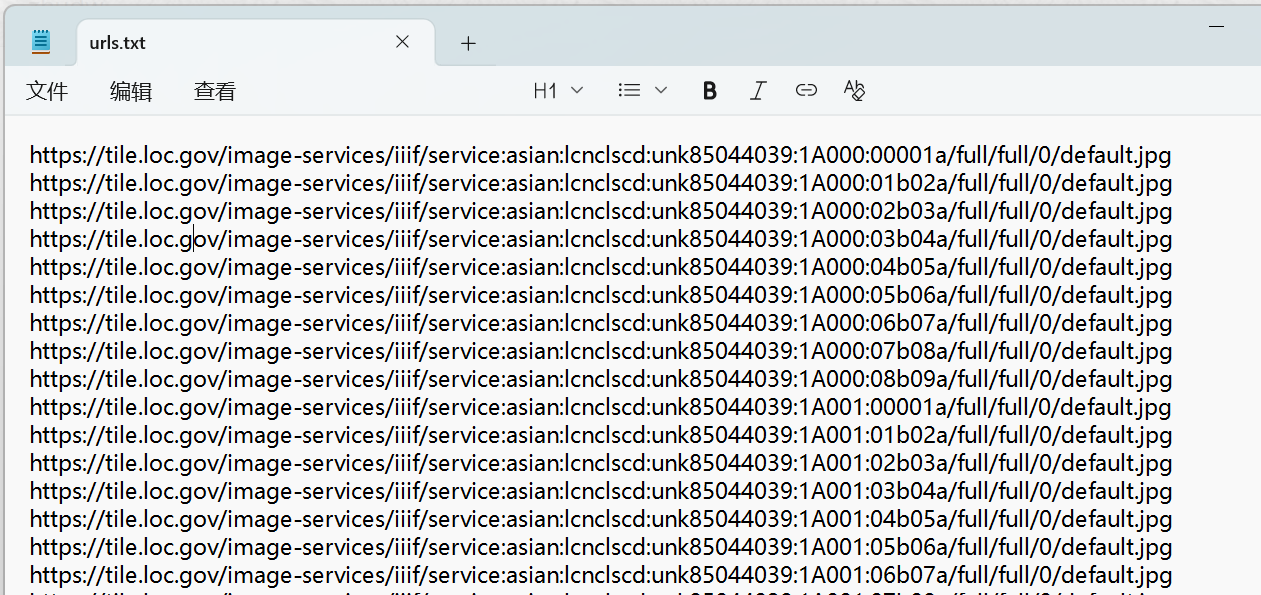Open the 查看 (View) menu

click(215, 91)
